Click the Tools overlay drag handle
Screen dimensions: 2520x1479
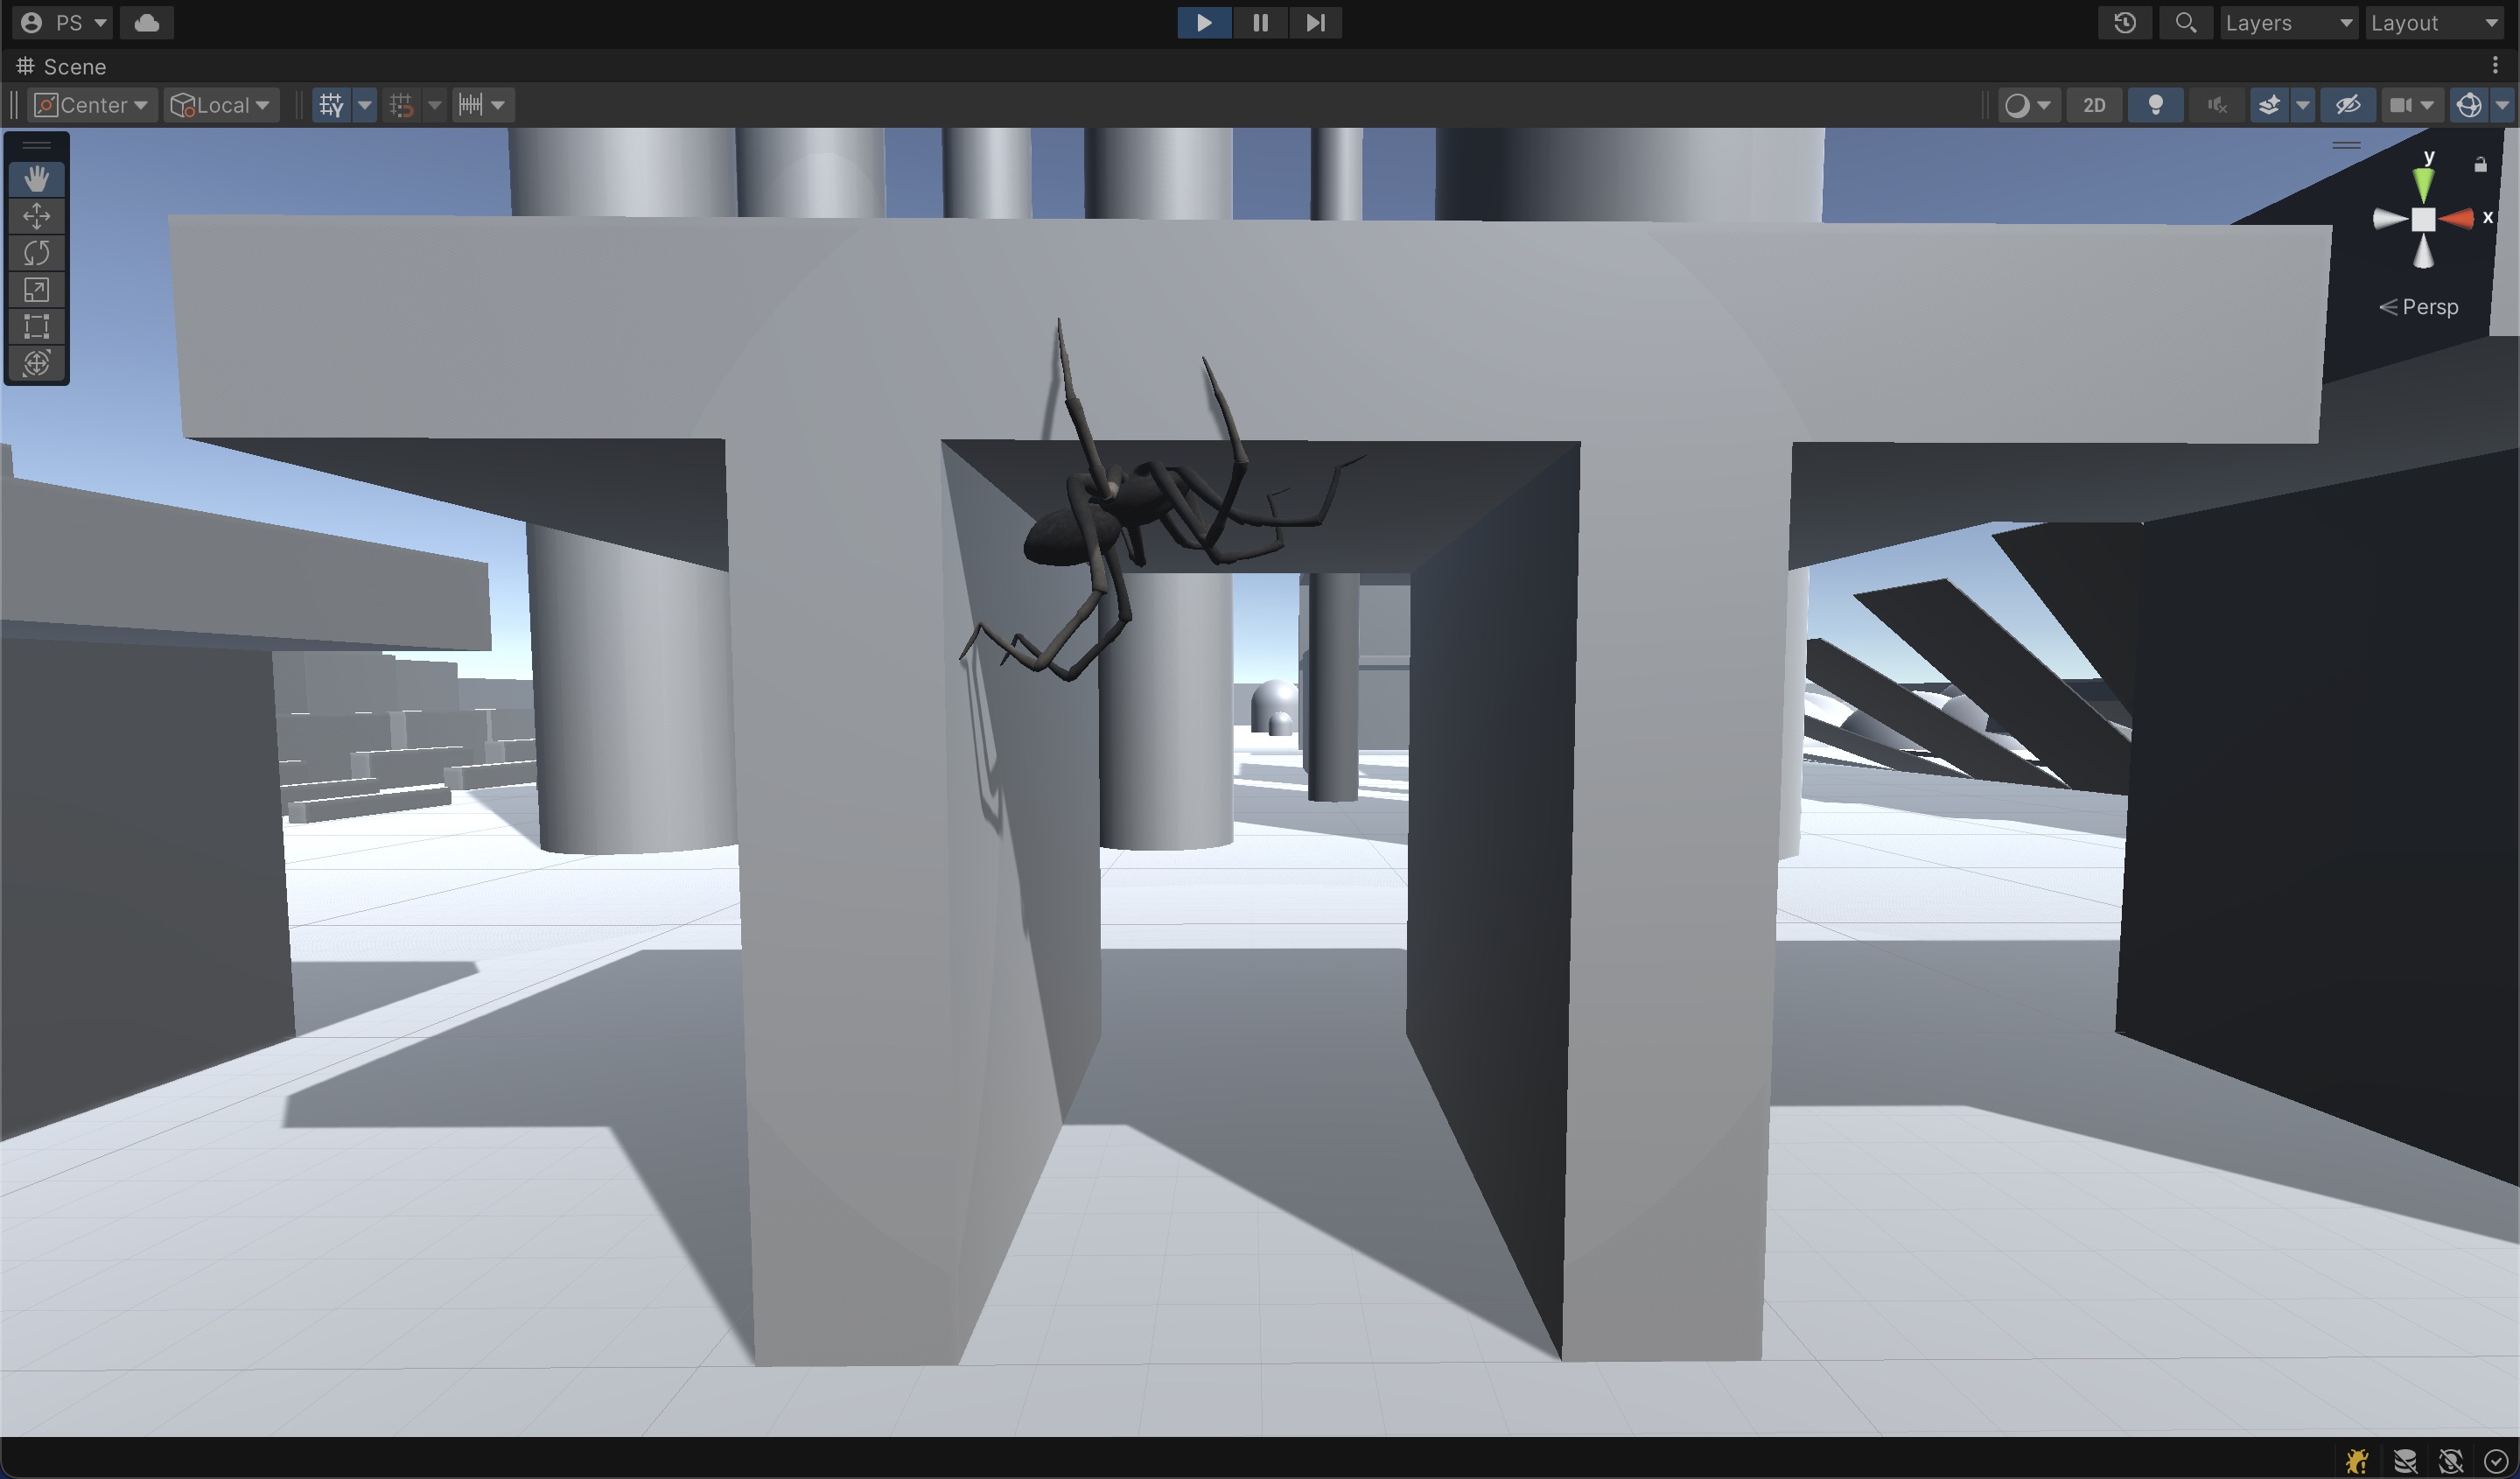click(x=37, y=145)
